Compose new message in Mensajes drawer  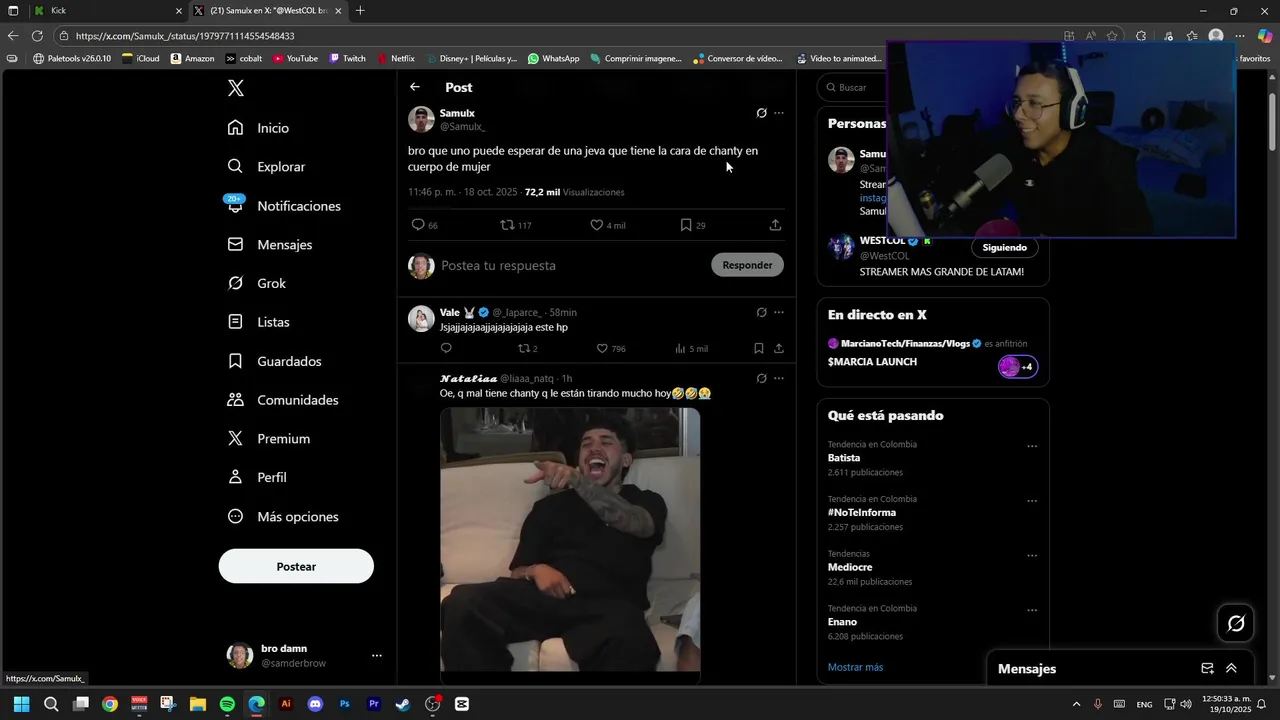pyautogui.click(x=1207, y=668)
